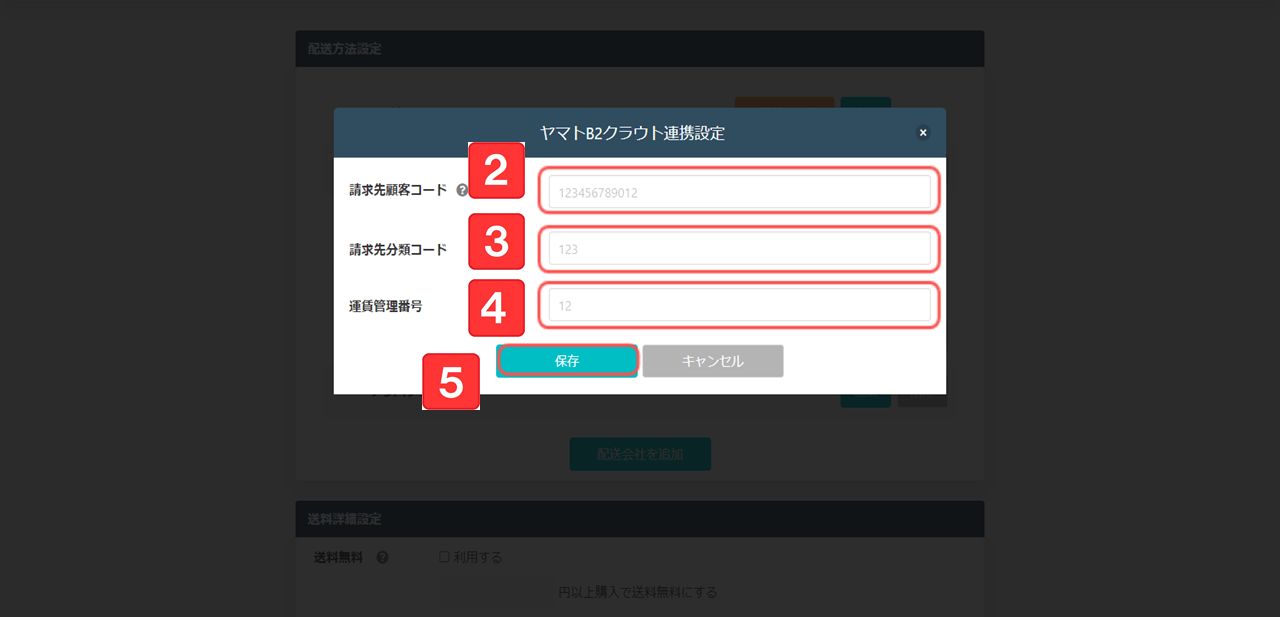
Task: Close the ヤマトB2クラウト連携設定 dialog
Action: click(923, 132)
